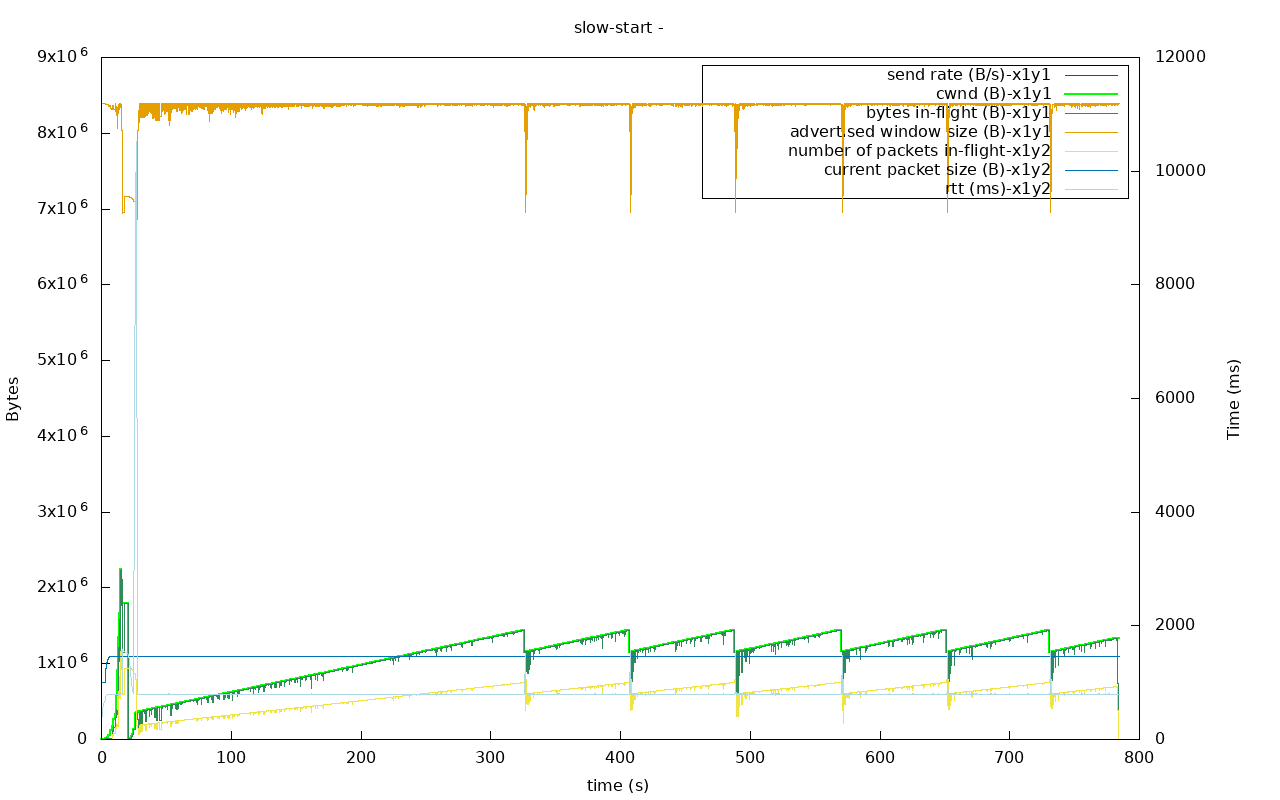Click the 9x10 6 left axis tick label

63,54
